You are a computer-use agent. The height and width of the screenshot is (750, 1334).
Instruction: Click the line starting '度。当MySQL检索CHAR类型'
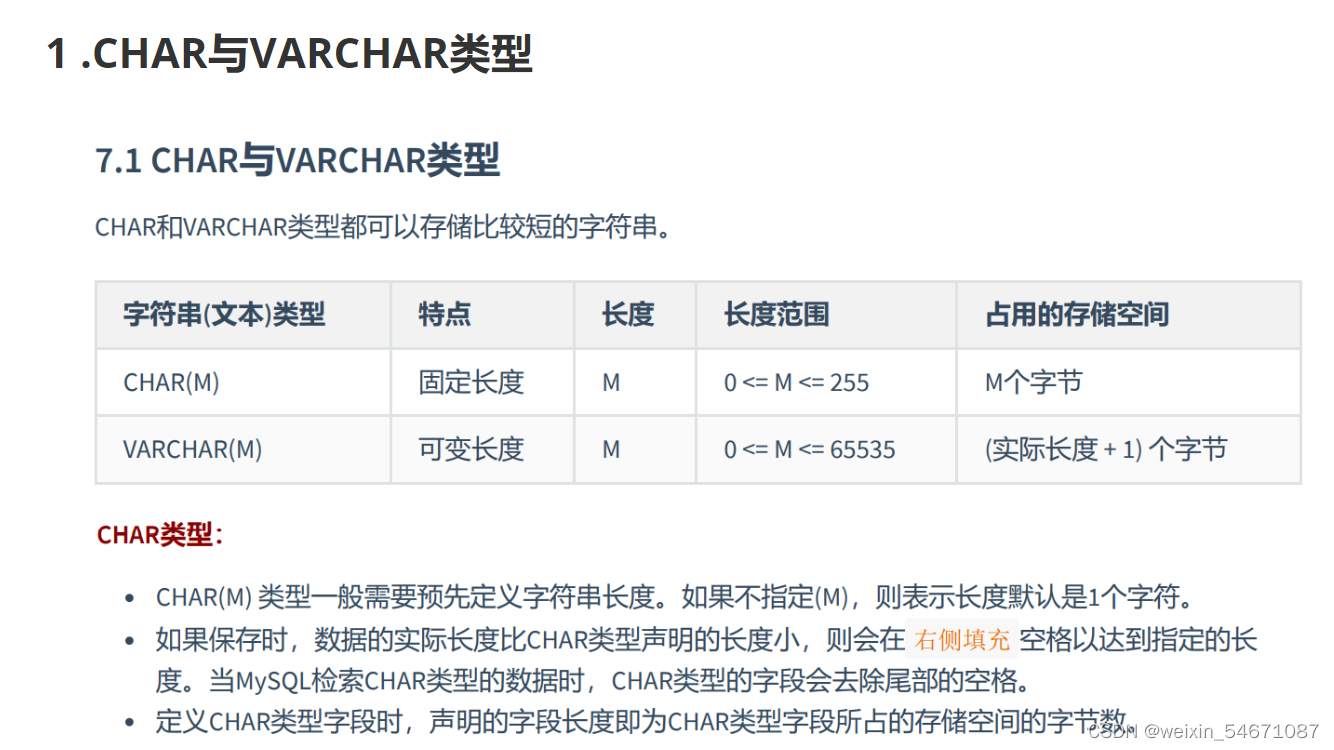click(x=593, y=682)
